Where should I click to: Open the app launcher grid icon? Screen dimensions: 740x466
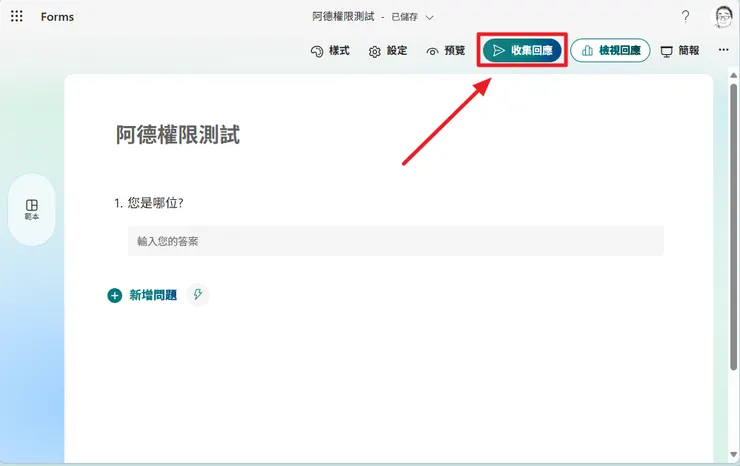(17, 17)
